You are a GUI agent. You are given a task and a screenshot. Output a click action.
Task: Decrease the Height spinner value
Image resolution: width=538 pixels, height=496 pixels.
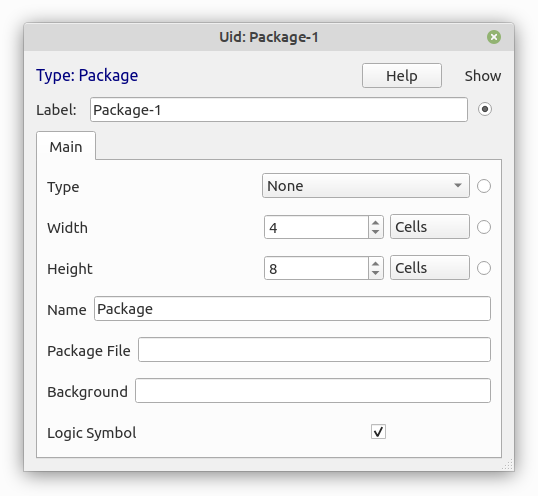[376, 273]
